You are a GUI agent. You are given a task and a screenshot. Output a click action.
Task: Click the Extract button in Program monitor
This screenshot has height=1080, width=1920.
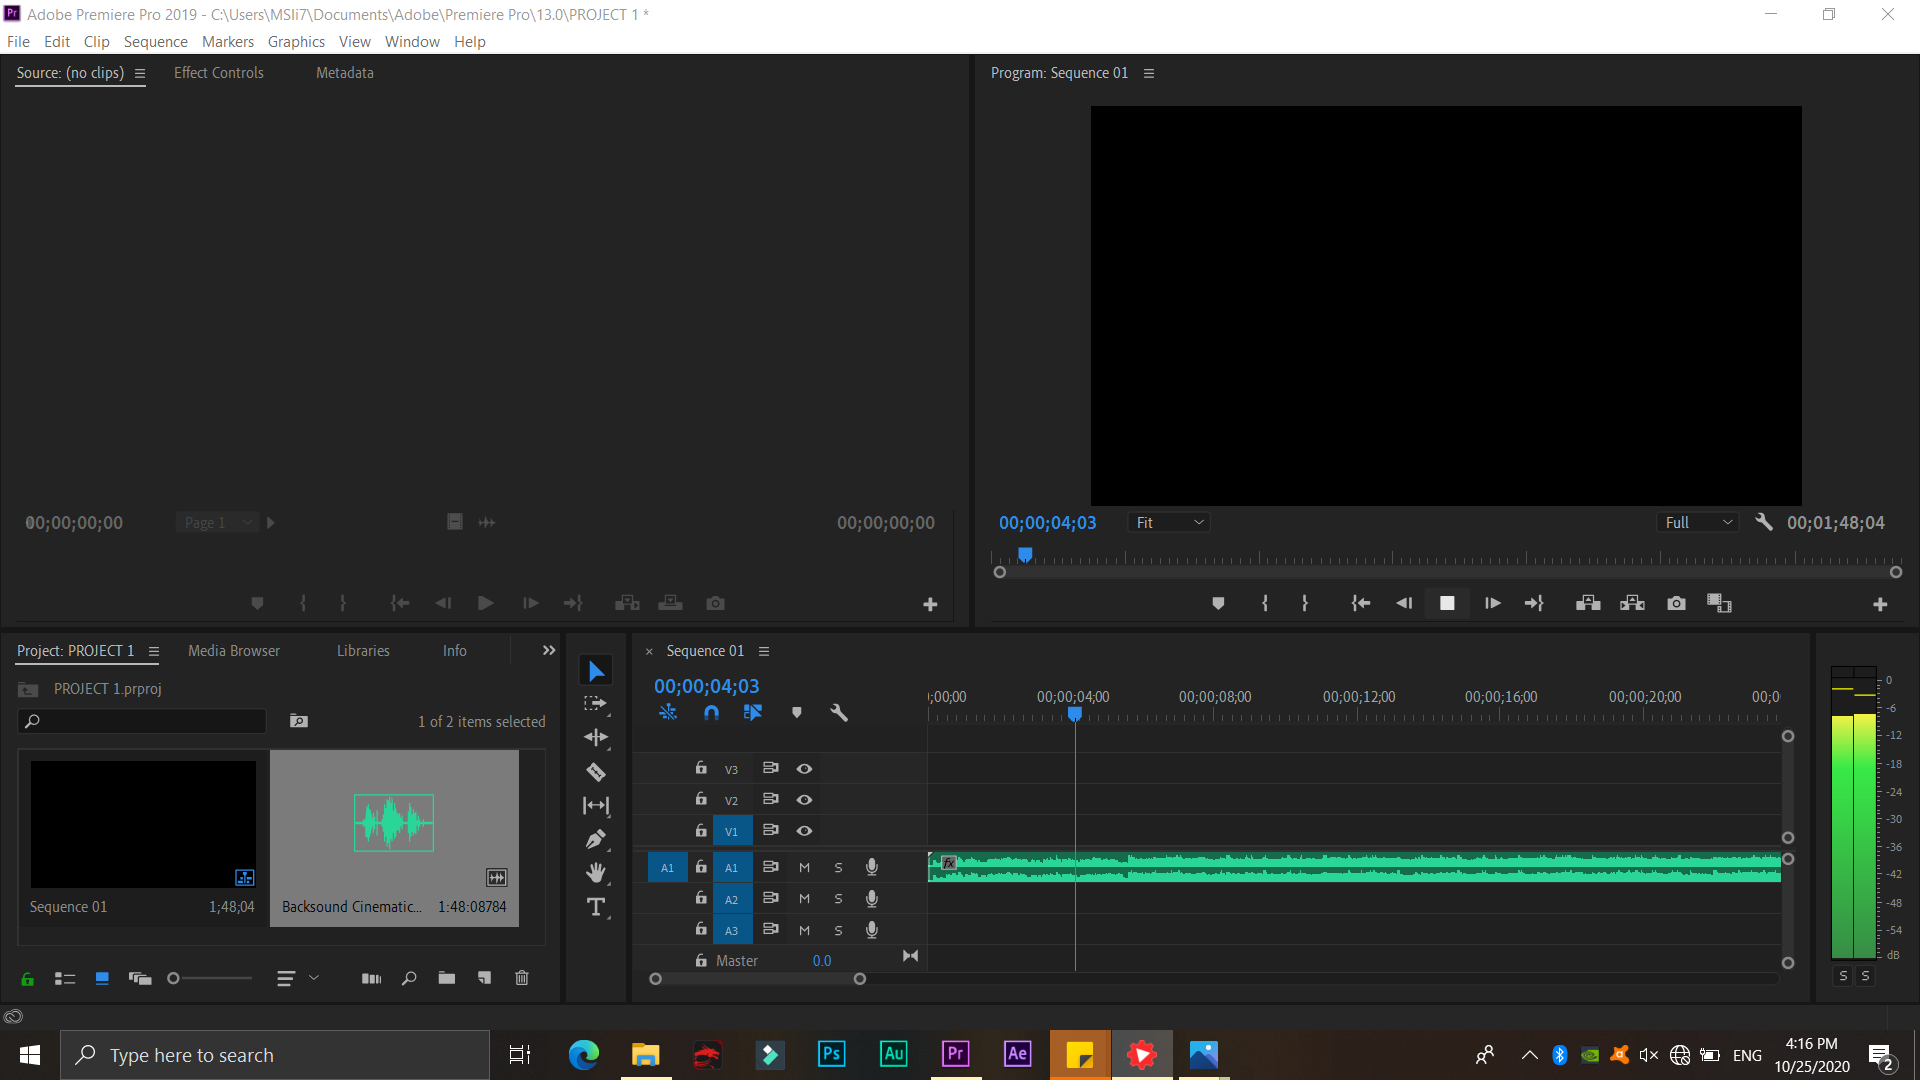coord(1632,603)
